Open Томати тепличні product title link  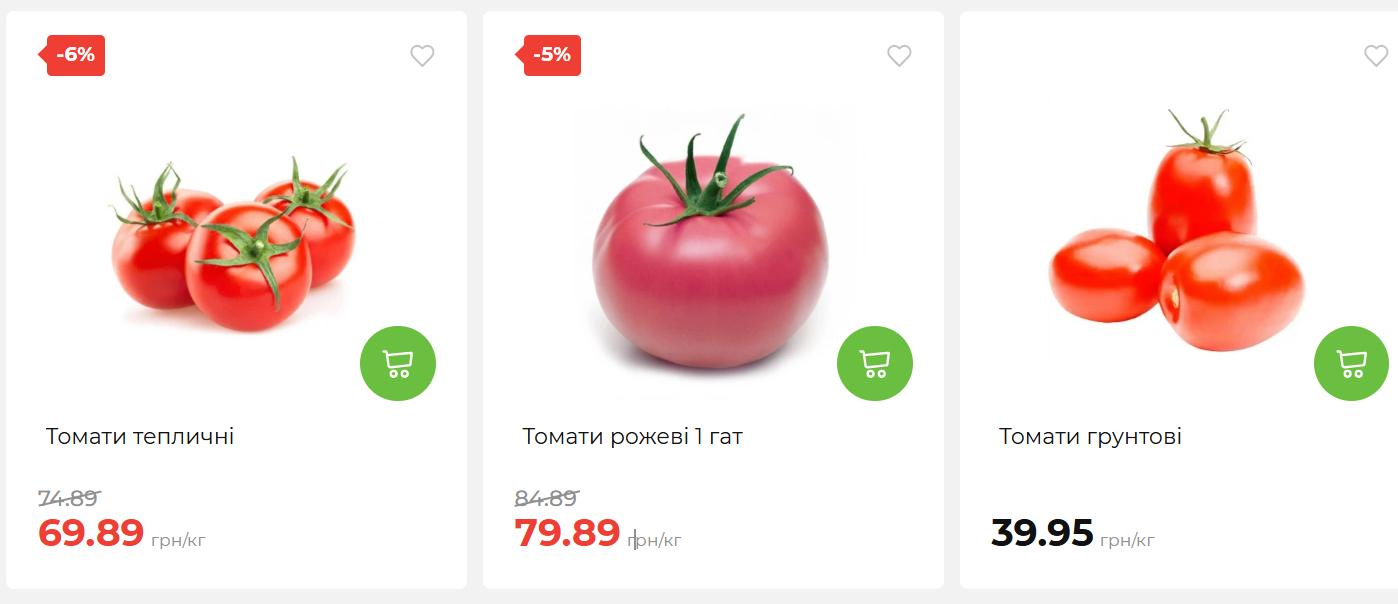[x=140, y=437]
